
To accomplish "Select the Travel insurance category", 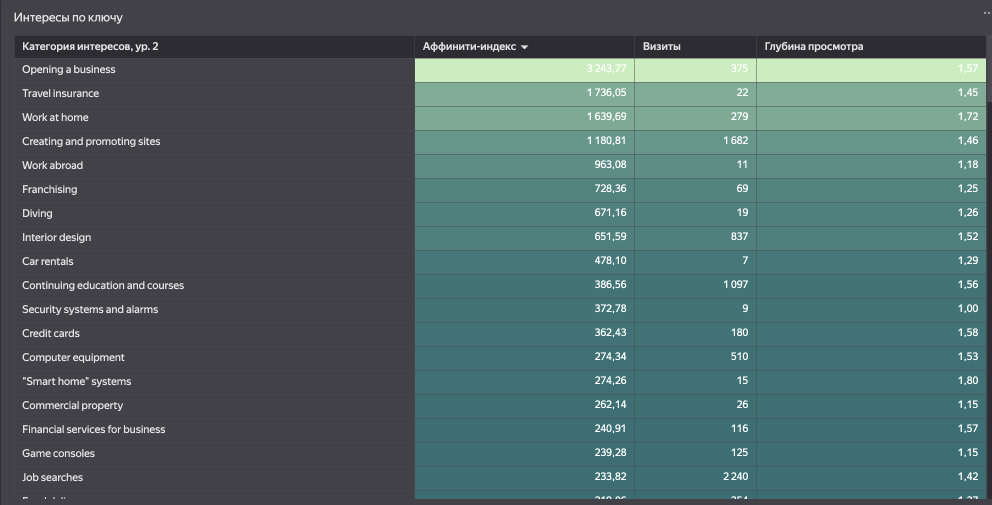I will click(61, 94).
